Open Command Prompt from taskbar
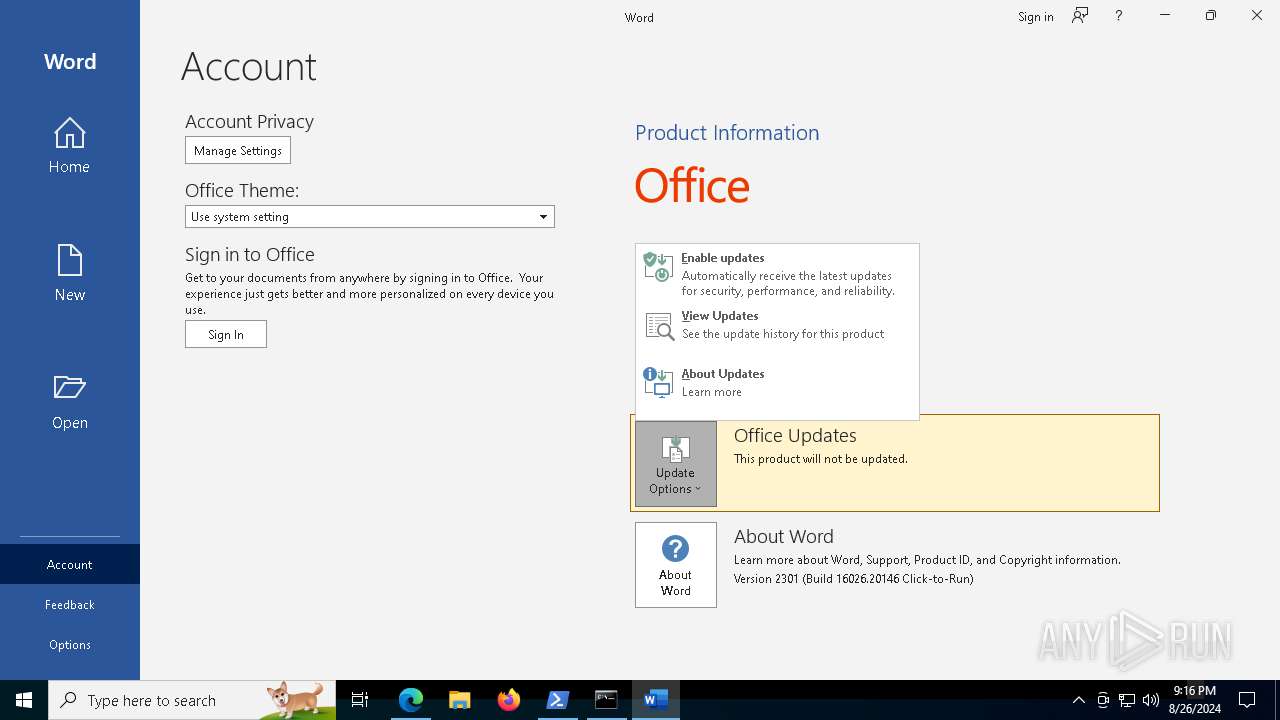Screen dimensions: 1280x720 pos(606,700)
